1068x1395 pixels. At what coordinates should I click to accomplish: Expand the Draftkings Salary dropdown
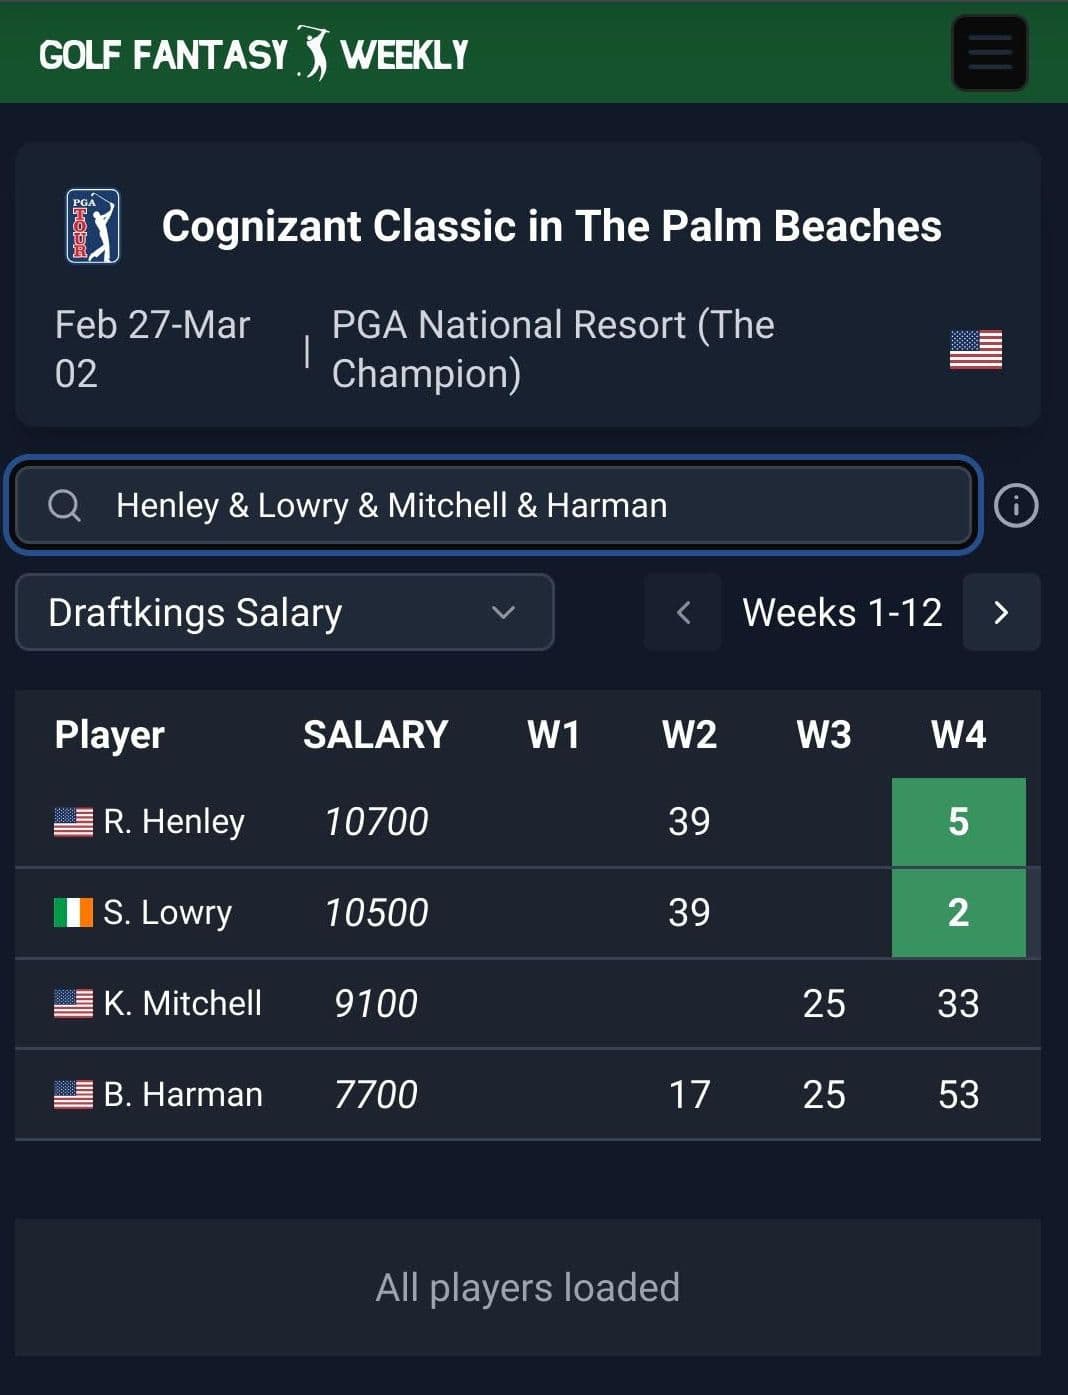pyautogui.click(x=285, y=612)
